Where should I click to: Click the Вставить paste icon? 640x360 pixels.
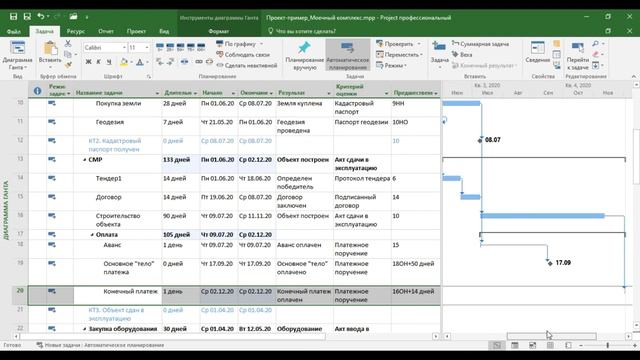[x=50, y=48]
